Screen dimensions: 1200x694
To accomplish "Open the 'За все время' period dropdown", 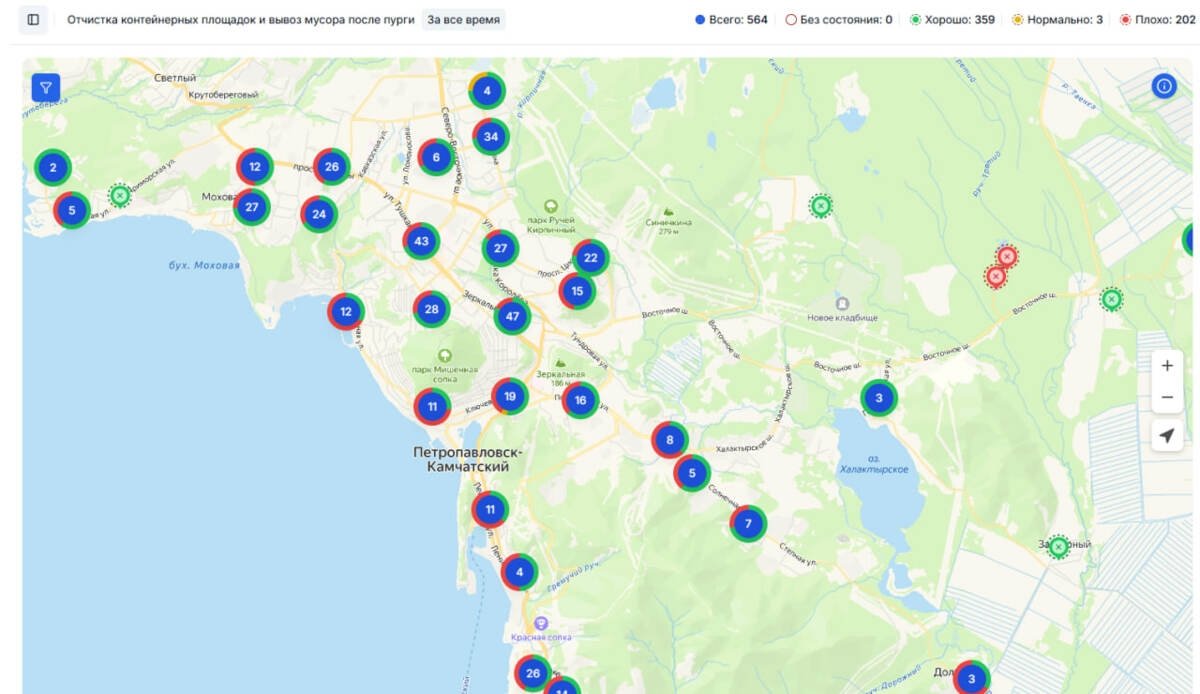I will 463,20.
